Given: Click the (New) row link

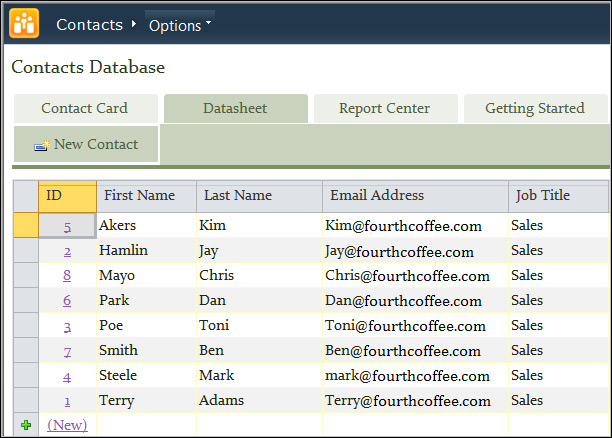Looking at the screenshot, I should (67, 425).
